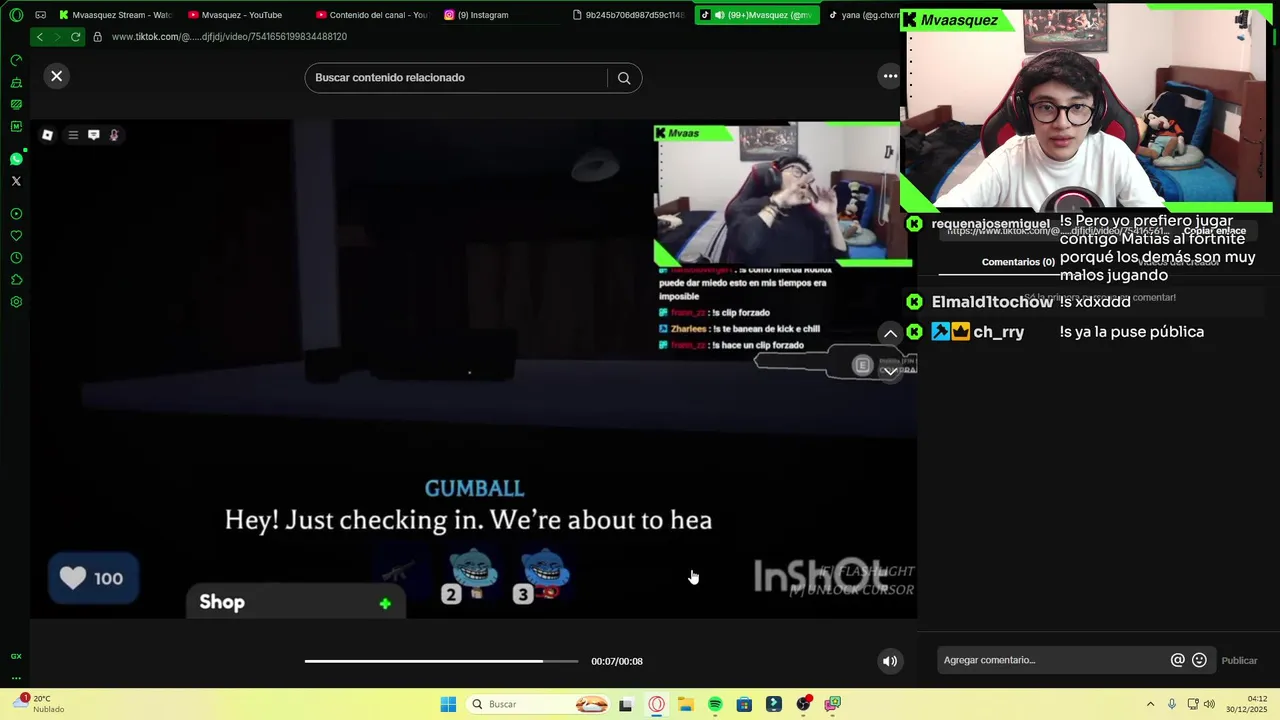Click the Copiar enlace button

click(x=1215, y=231)
